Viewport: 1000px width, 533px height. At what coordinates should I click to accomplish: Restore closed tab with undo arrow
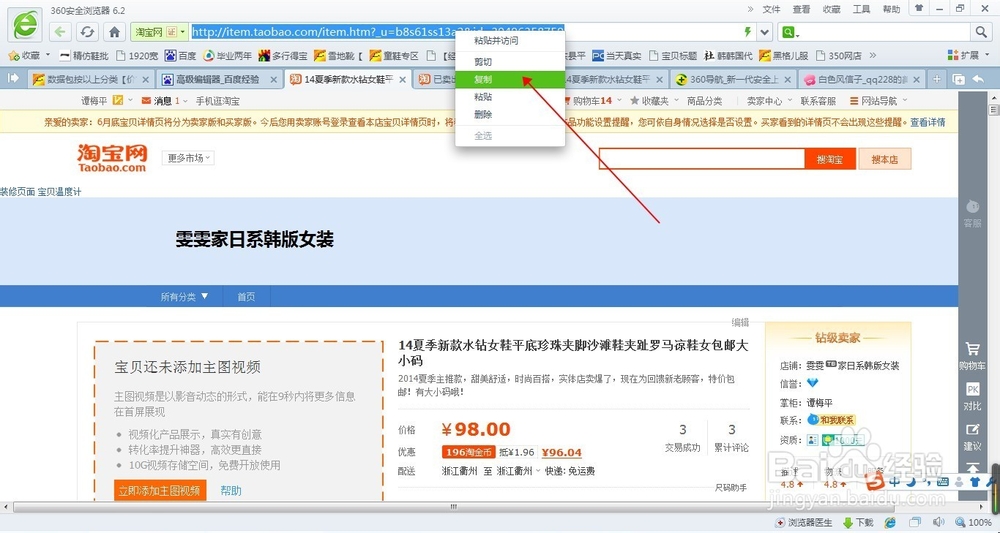coord(978,79)
